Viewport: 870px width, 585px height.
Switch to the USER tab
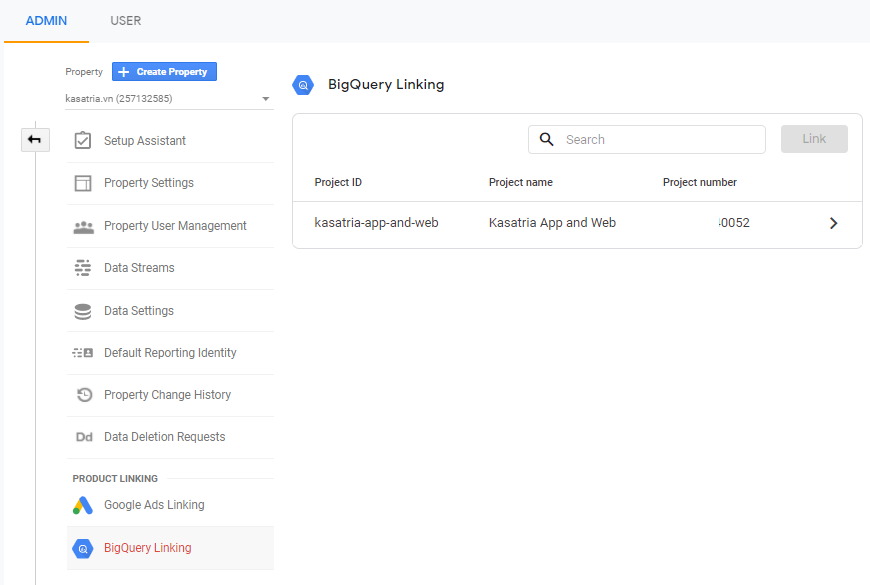(125, 21)
